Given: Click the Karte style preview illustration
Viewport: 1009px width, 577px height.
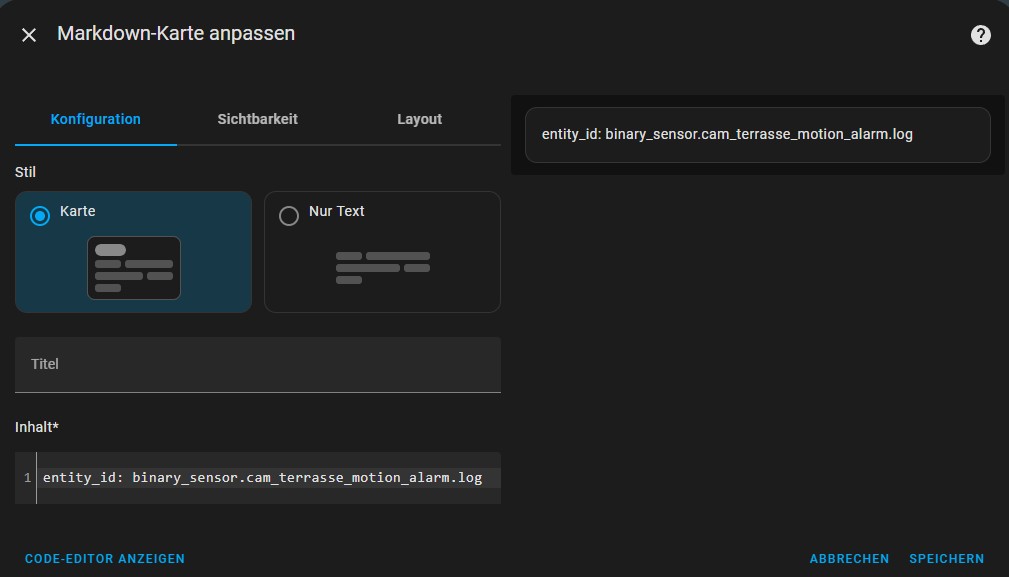Looking at the screenshot, I should (x=133, y=267).
